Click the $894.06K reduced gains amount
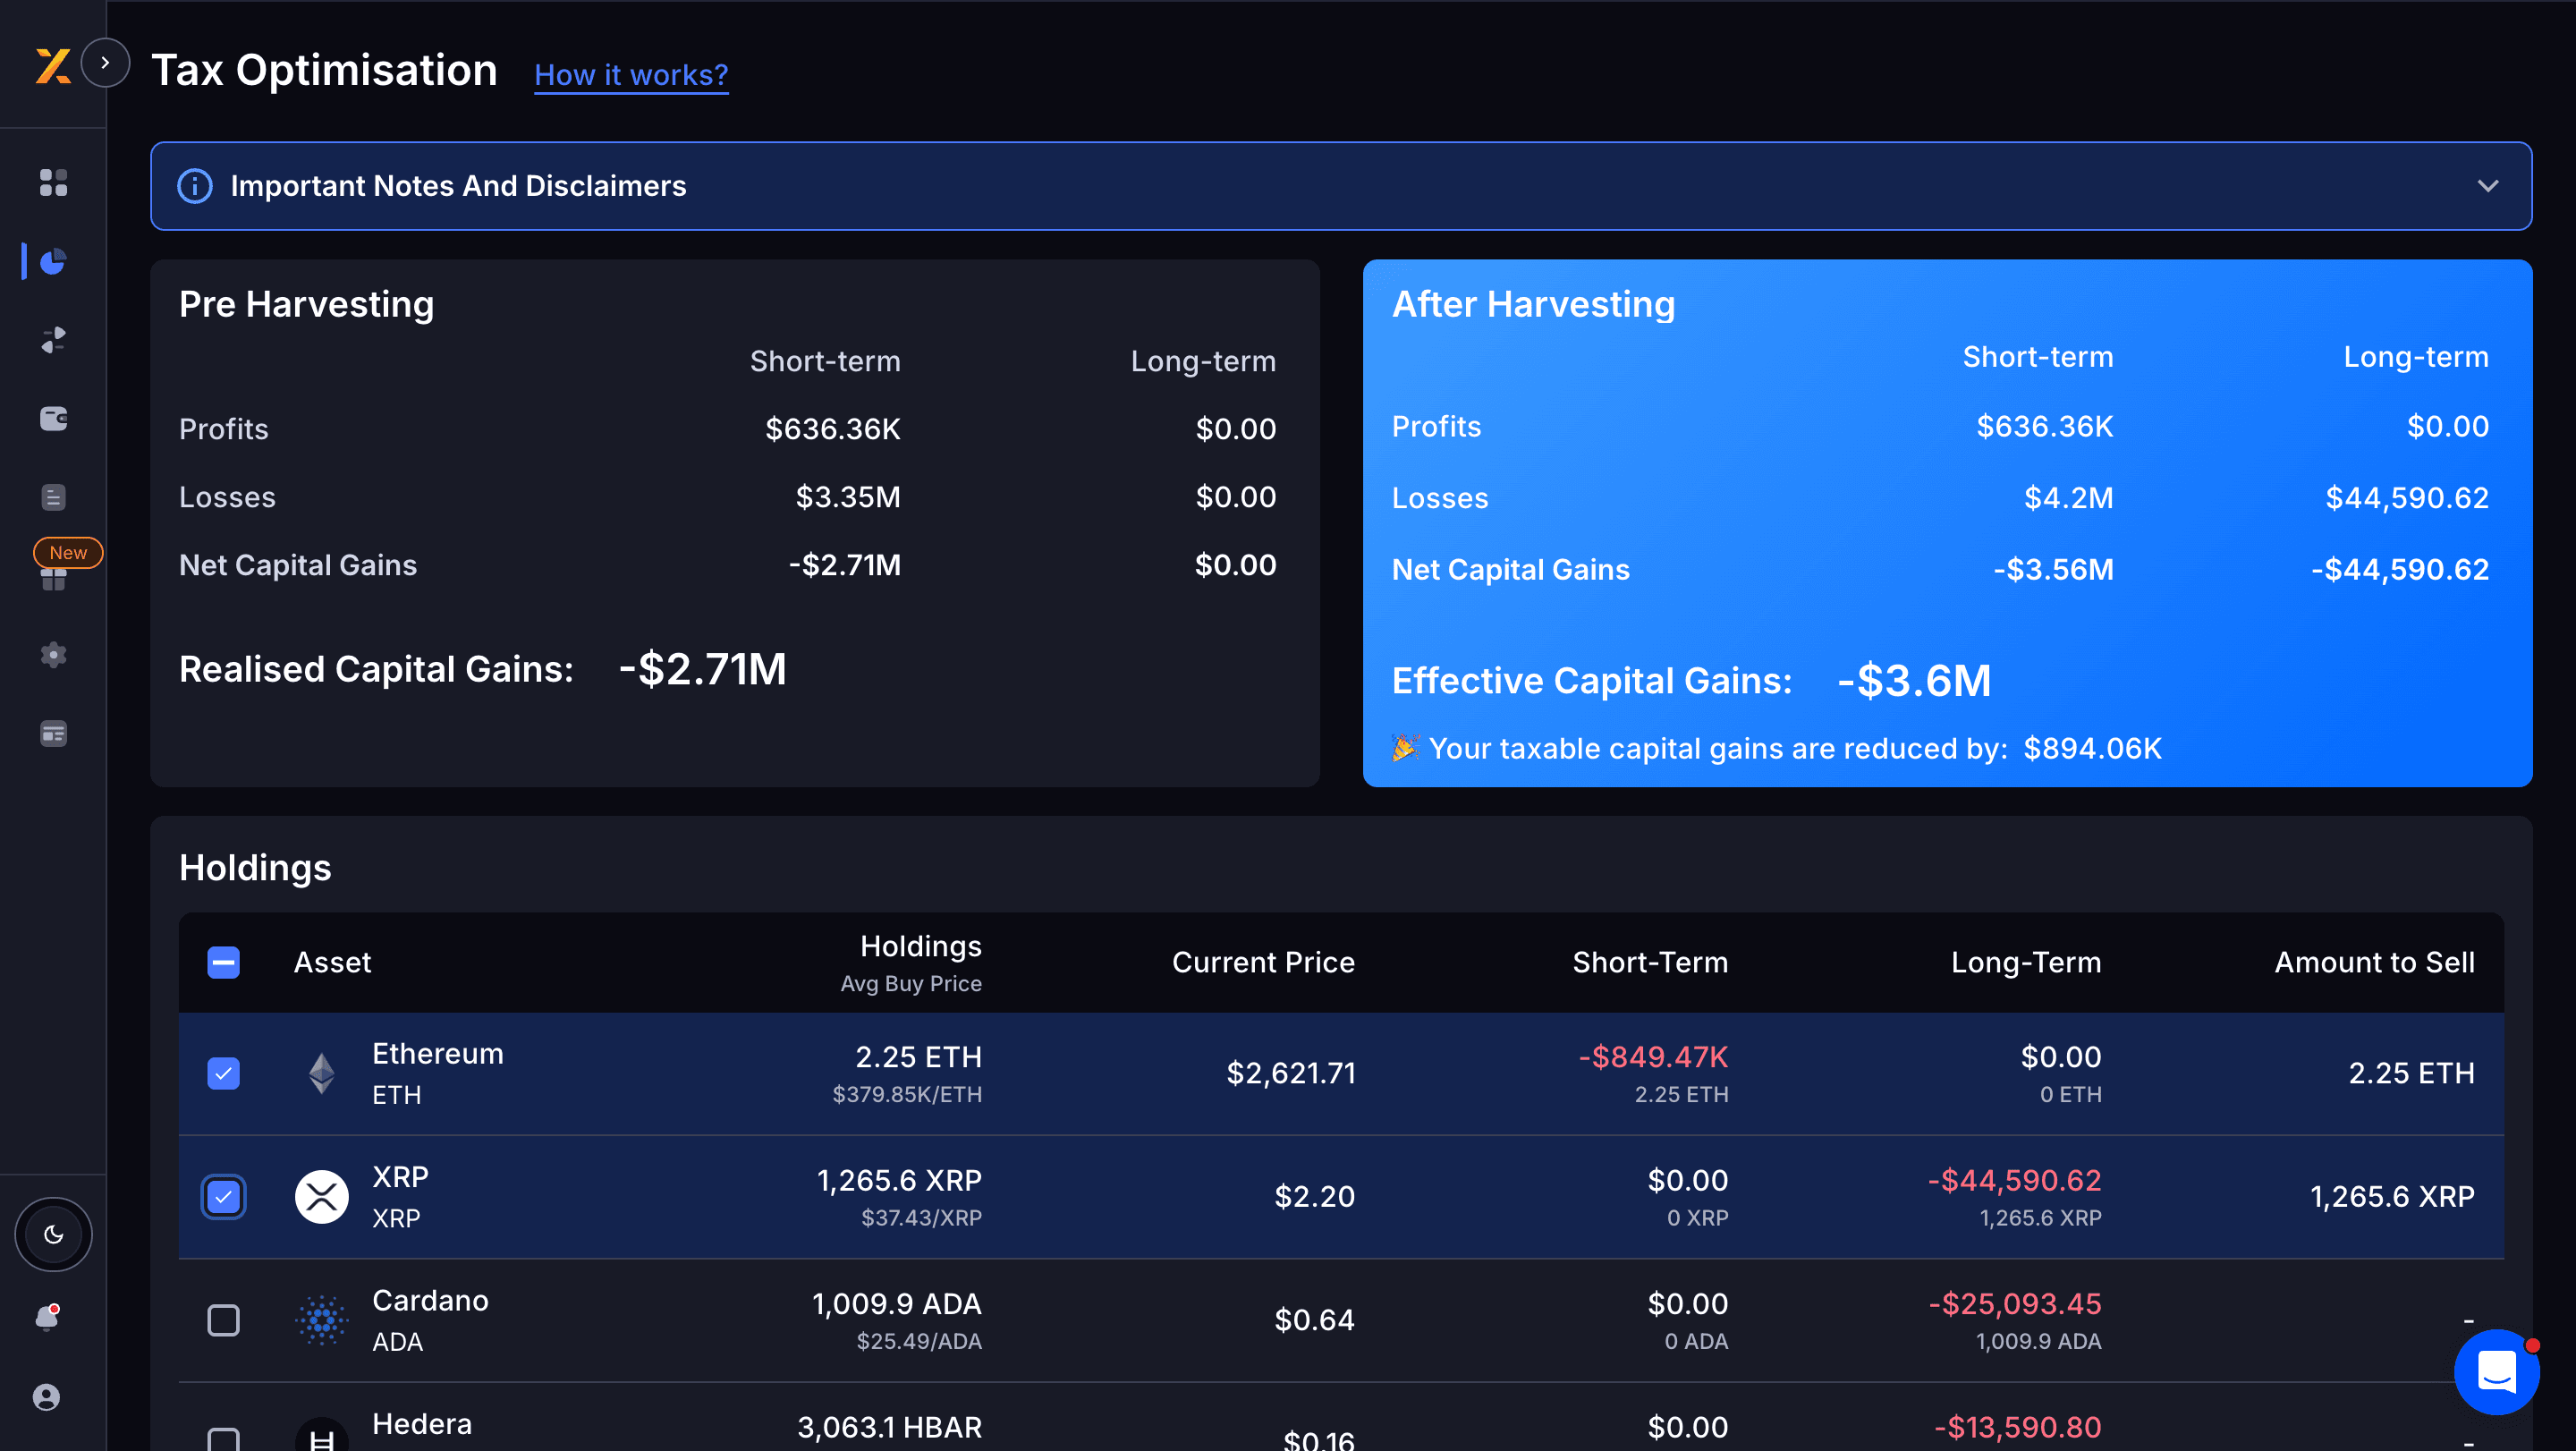Viewport: 2576px width, 1451px height. point(2092,749)
